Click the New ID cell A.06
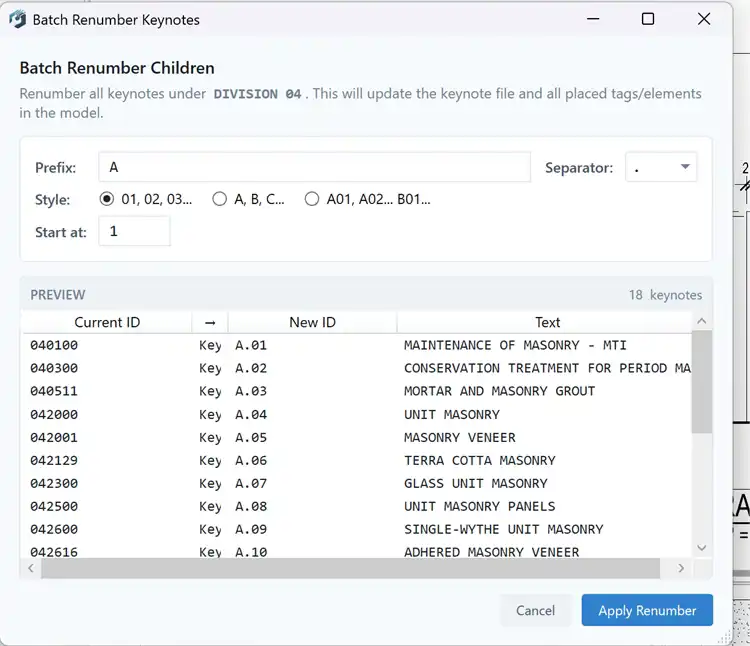750x646 pixels. (251, 460)
